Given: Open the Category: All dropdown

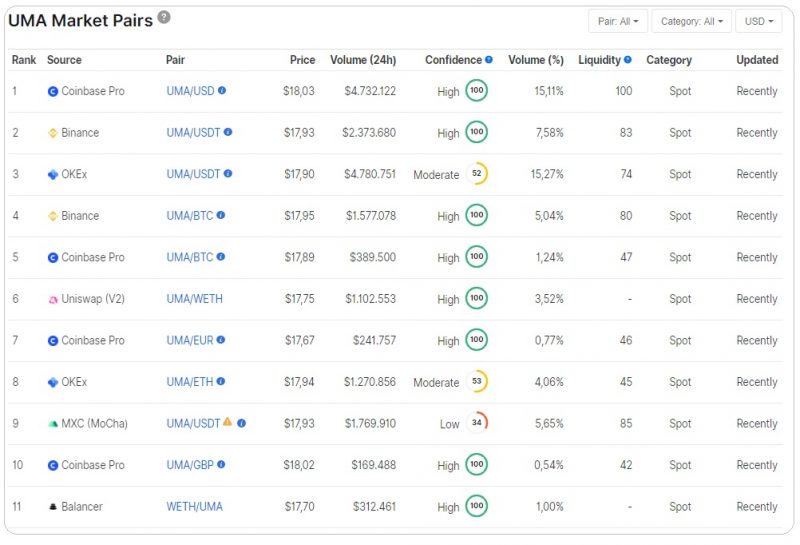Looking at the screenshot, I should coord(692,21).
